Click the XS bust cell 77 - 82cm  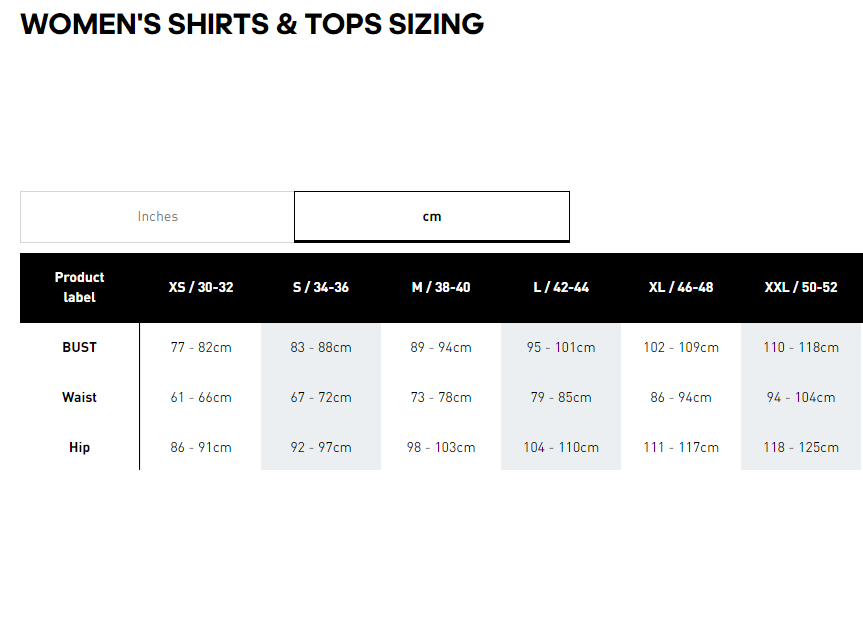[x=201, y=348]
